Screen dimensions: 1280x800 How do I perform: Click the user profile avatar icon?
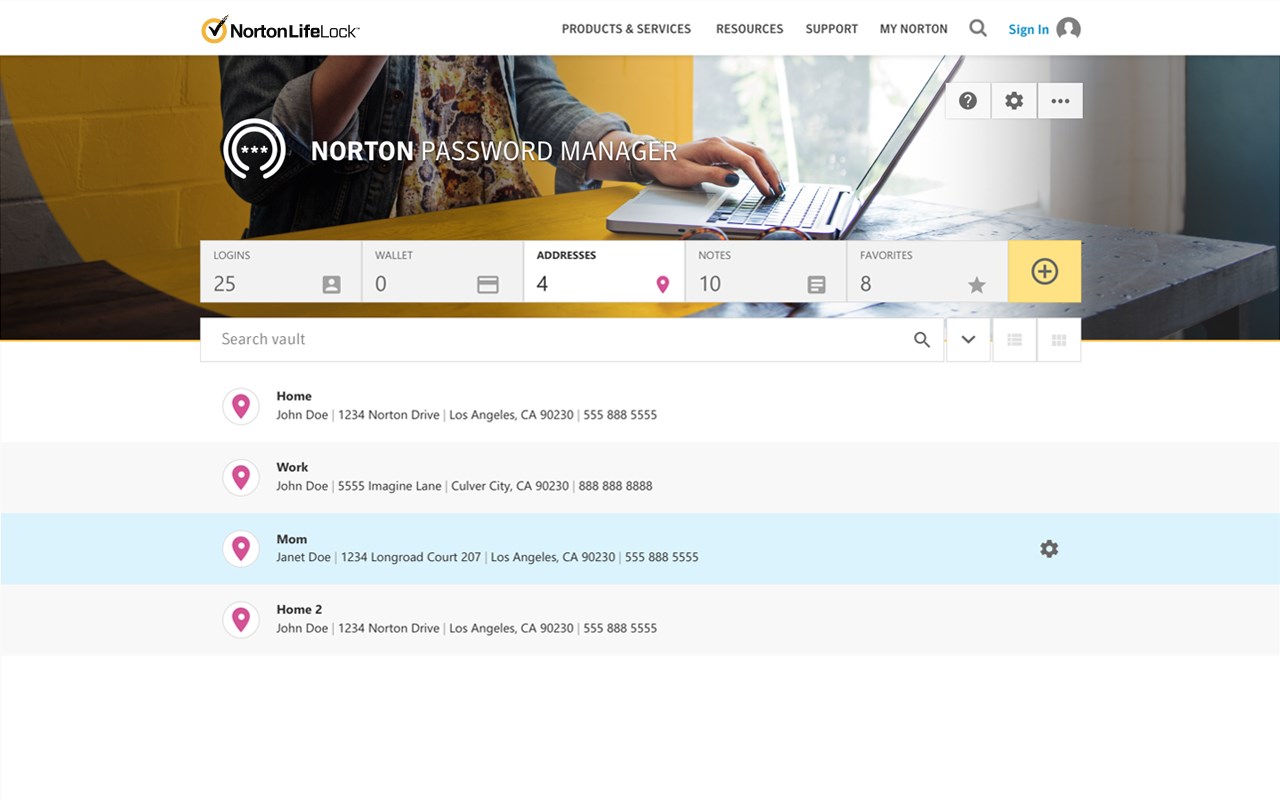pos(1069,29)
